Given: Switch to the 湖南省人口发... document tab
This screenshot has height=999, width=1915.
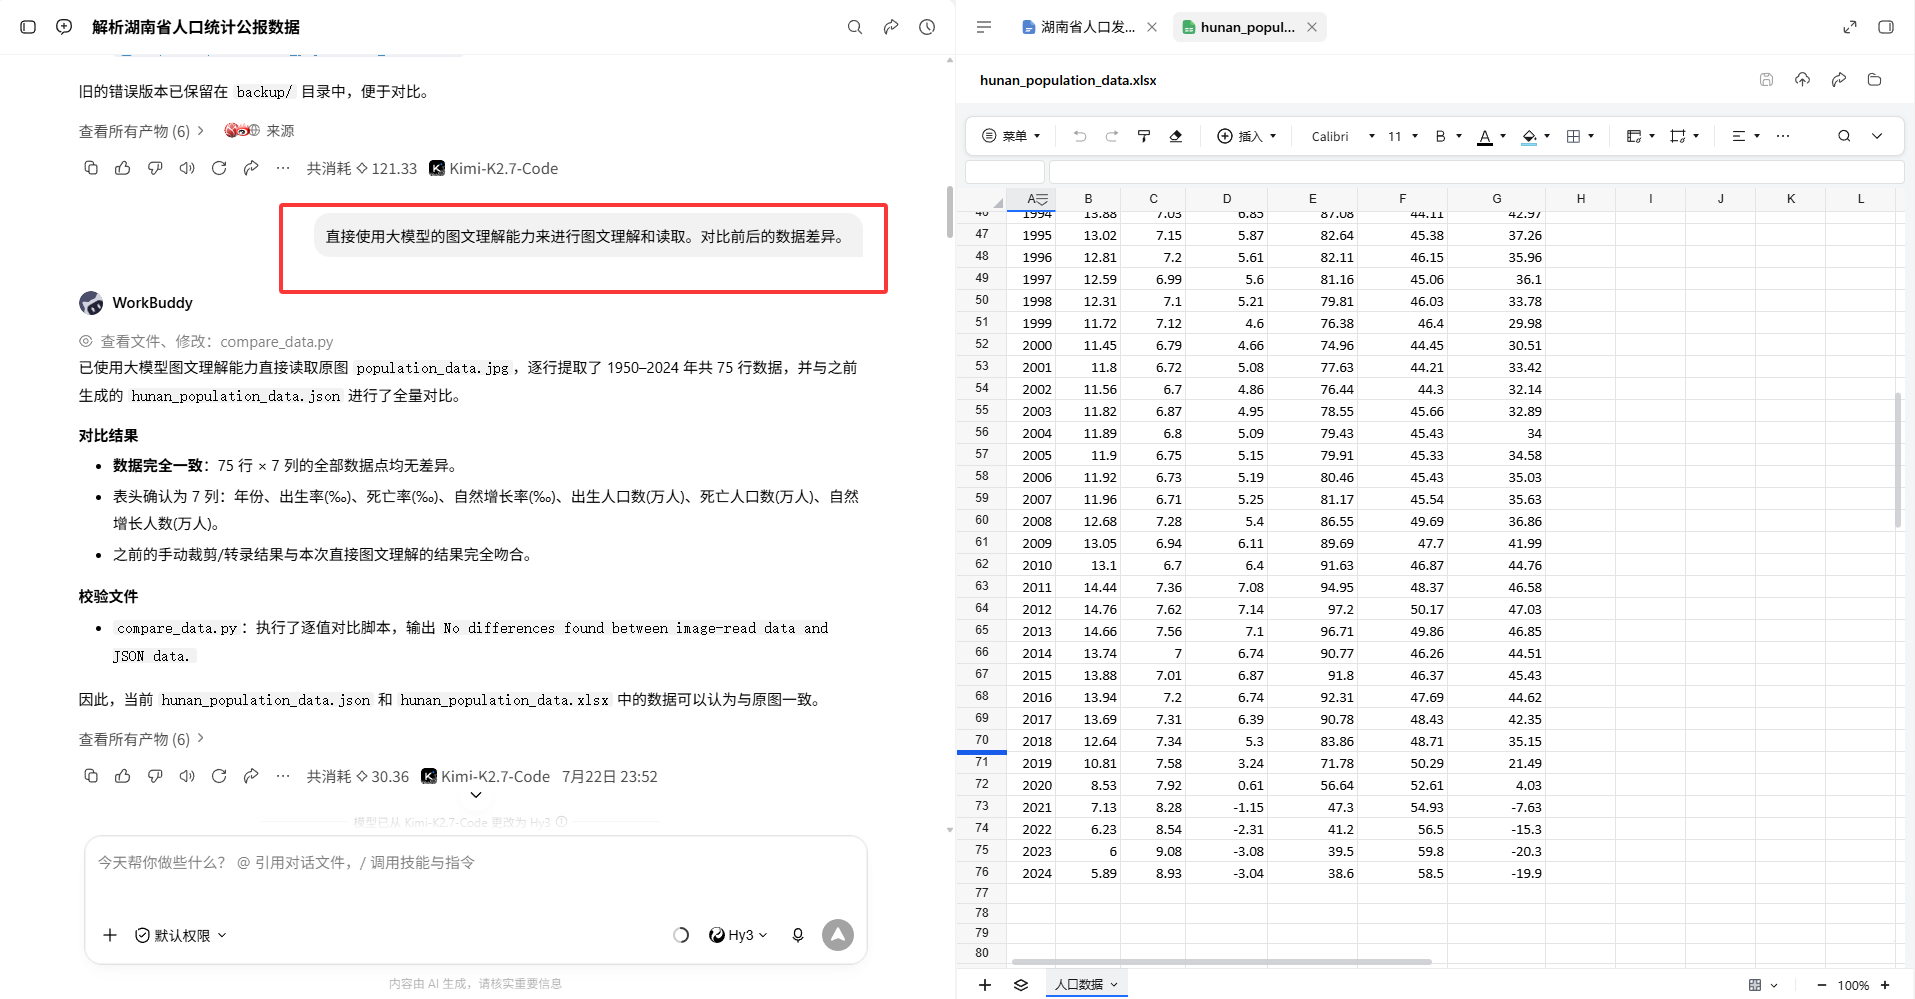Looking at the screenshot, I should (x=1078, y=27).
